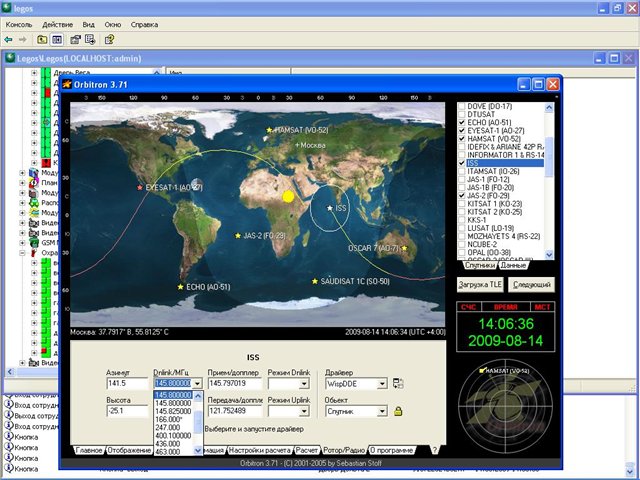Click the ISS satellite marker on the map

(329, 208)
